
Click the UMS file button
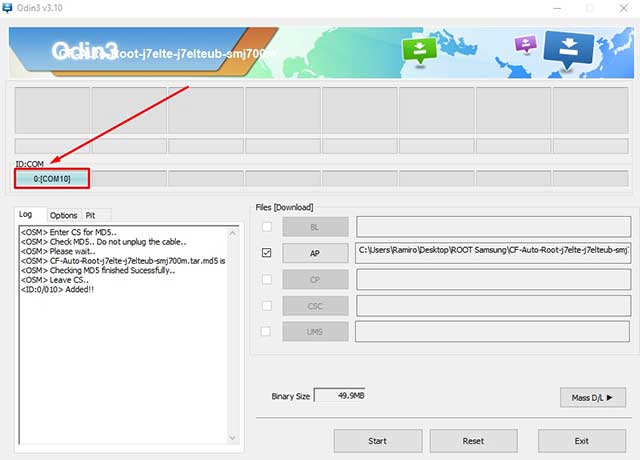click(x=316, y=331)
